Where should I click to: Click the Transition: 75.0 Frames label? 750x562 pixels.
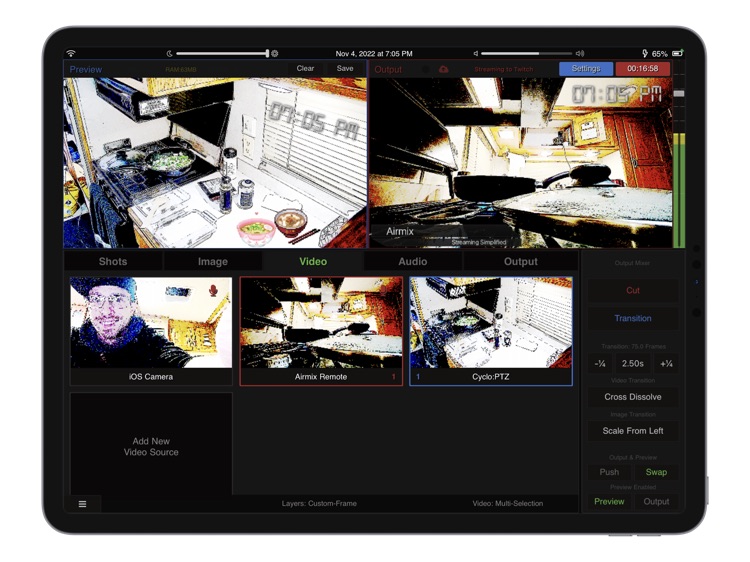(x=633, y=346)
